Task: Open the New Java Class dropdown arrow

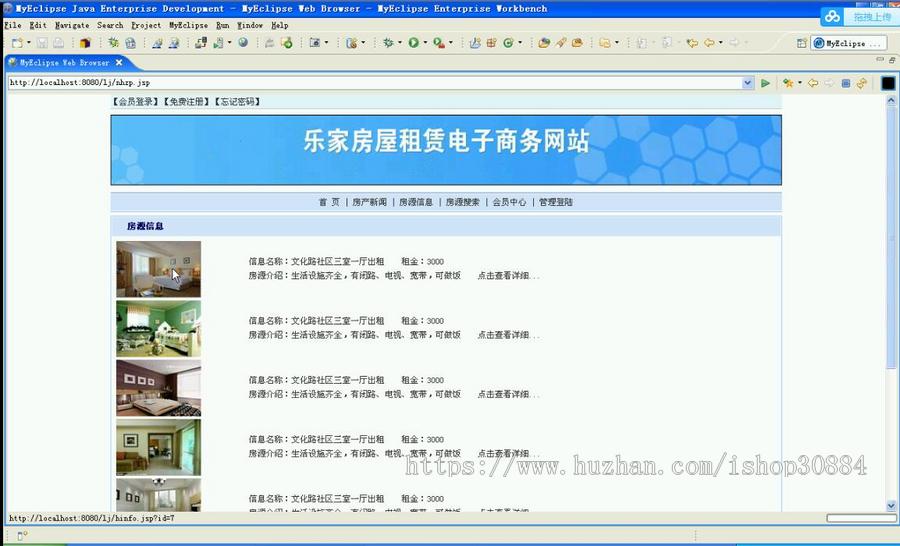Action: coord(520,43)
